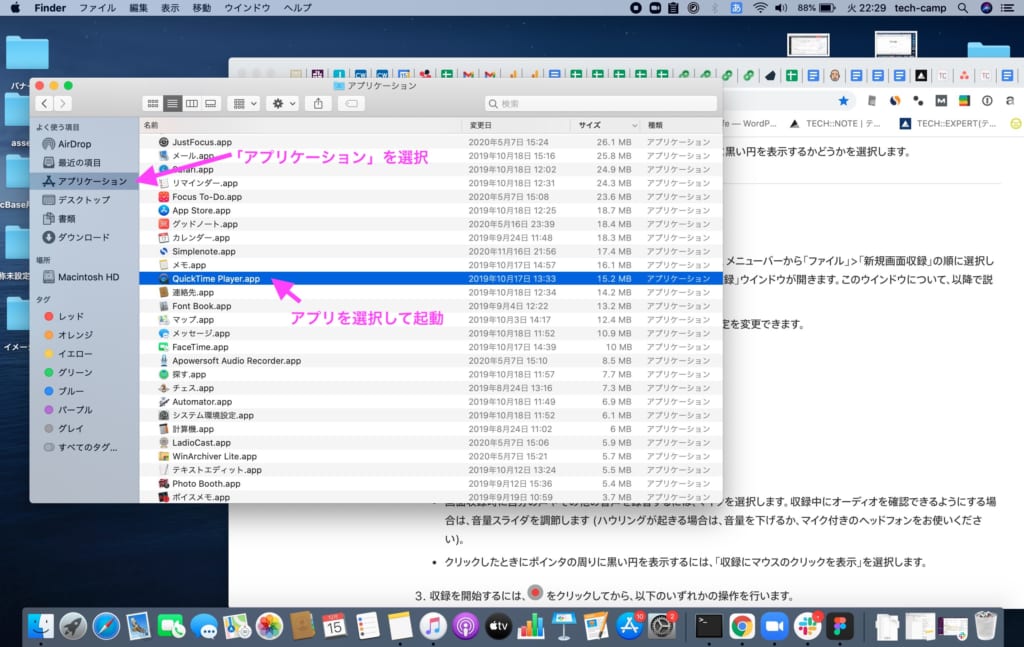
Task: Open the Share icon in the toolbar
Action: (319, 103)
